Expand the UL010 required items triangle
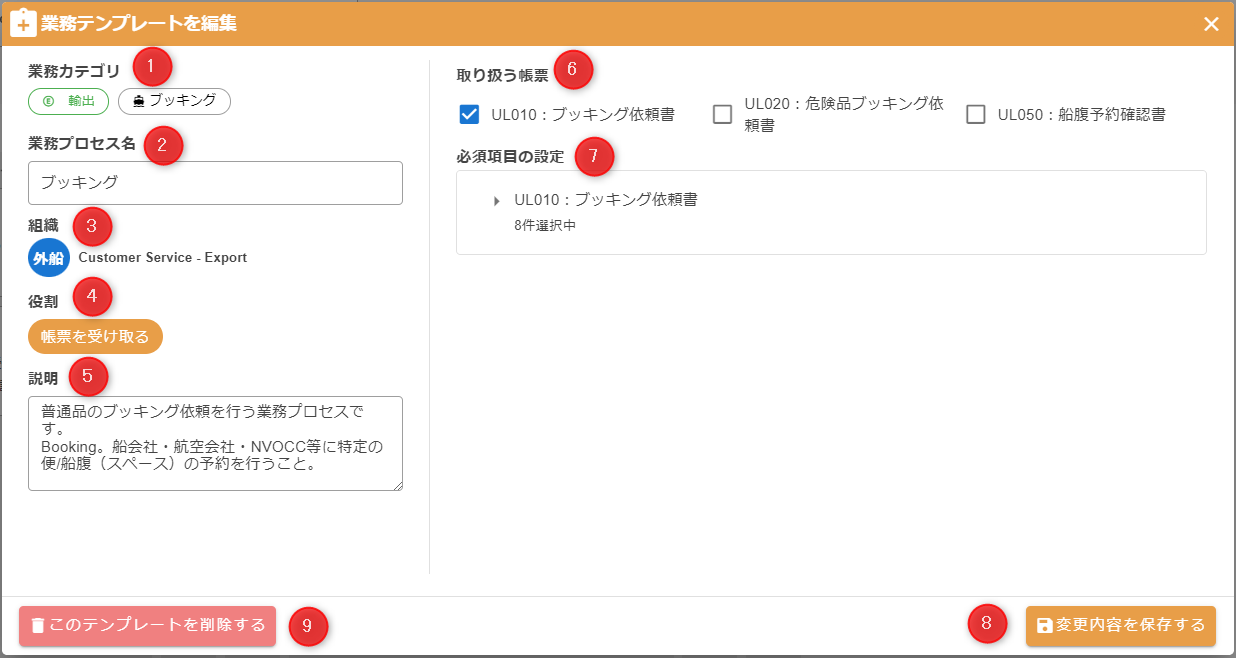The image size is (1236, 658). click(x=497, y=201)
